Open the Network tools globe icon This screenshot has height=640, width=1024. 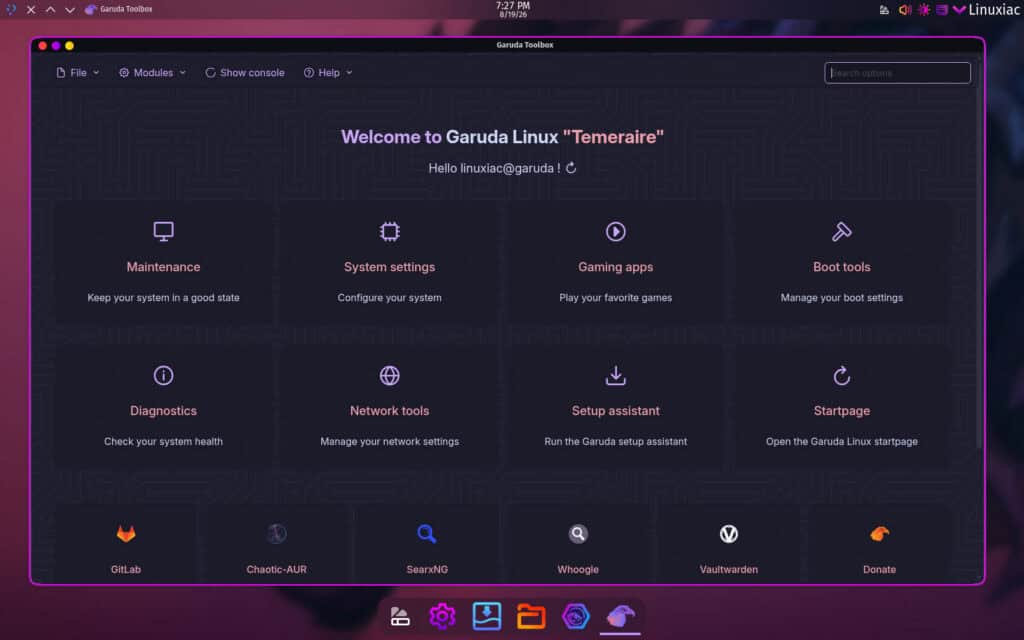tap(389, 376)
